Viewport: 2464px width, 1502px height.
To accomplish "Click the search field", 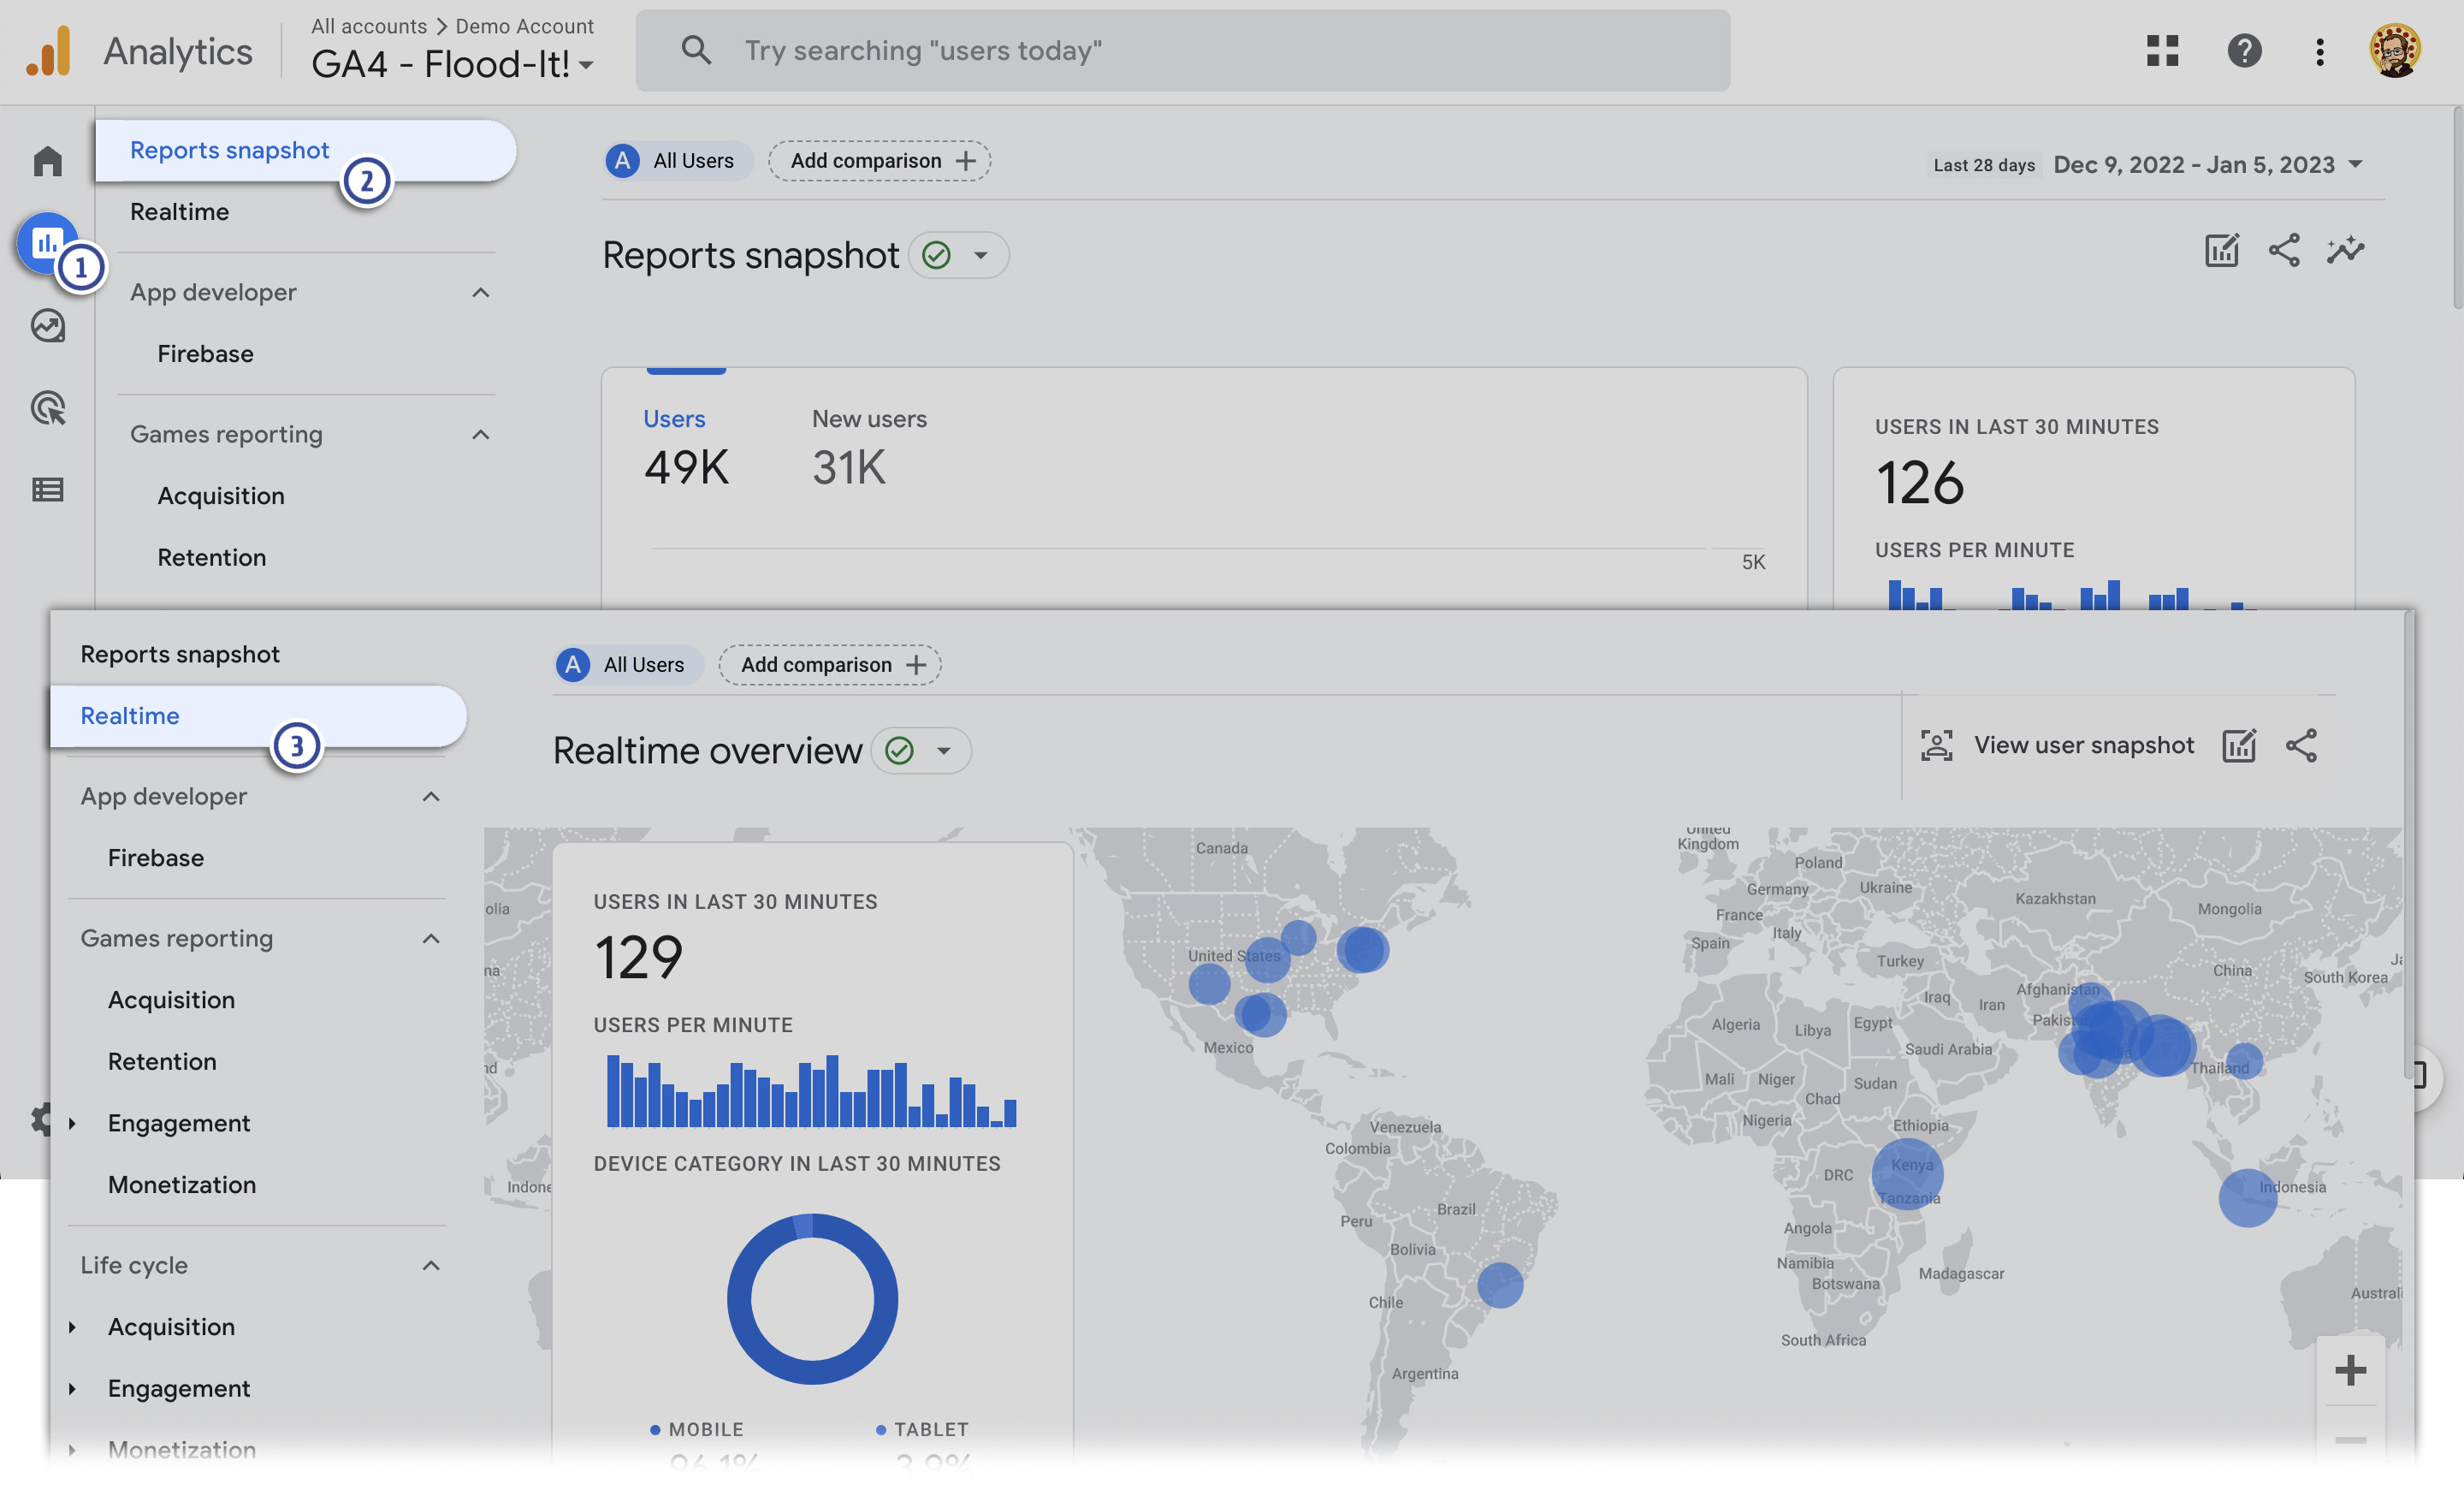I will (x=1183, y=50).
